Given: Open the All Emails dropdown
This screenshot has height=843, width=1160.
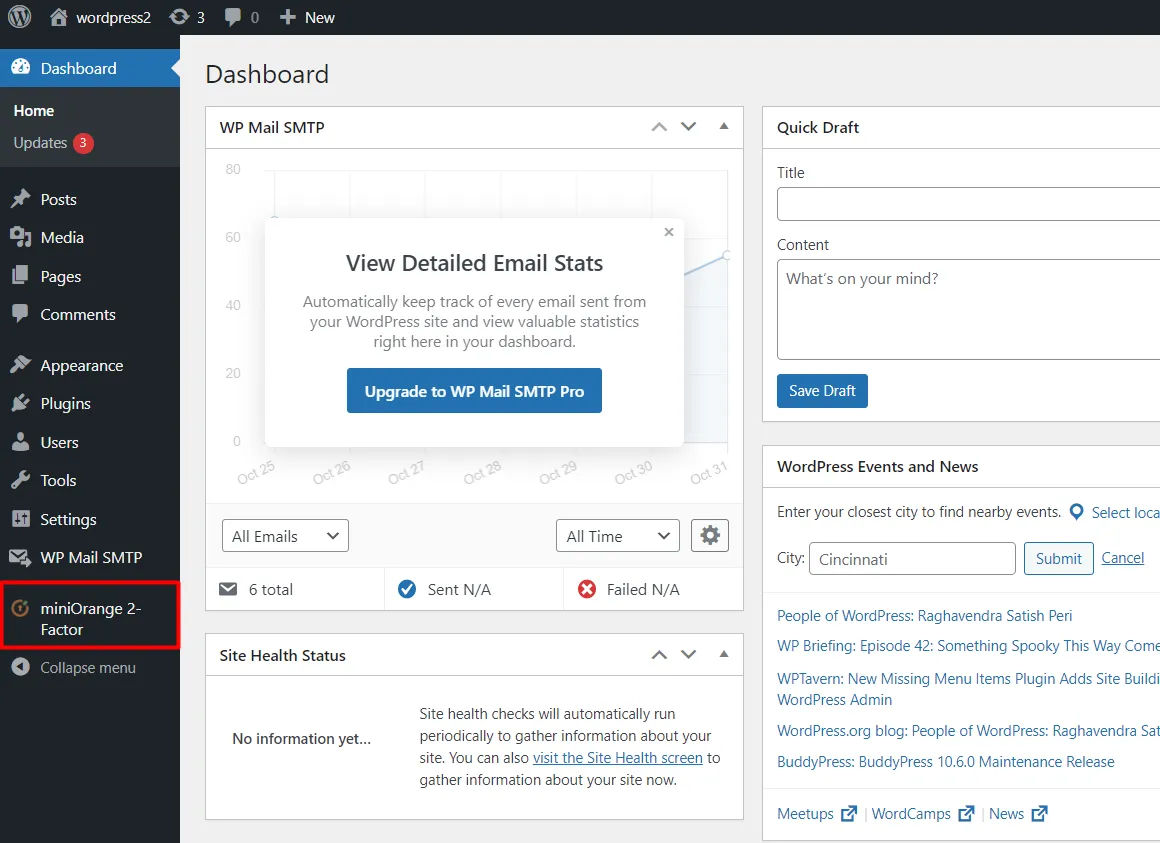Looking at the screenshot, I should pos(285,536).
